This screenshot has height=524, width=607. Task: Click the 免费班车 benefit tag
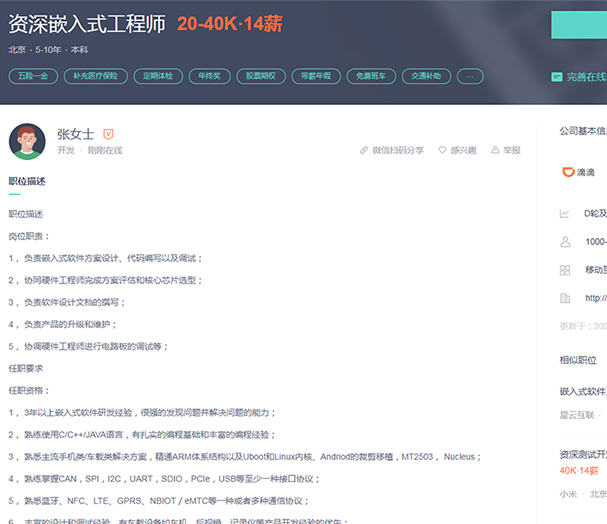(x=369, y=76)
